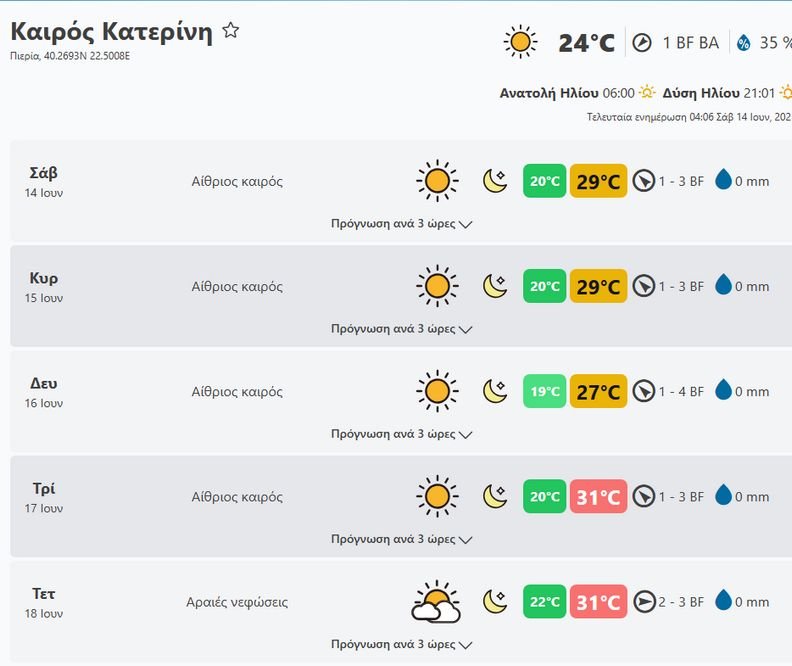Click the humidity droplet icon beside 35 %

pos(744,43)
